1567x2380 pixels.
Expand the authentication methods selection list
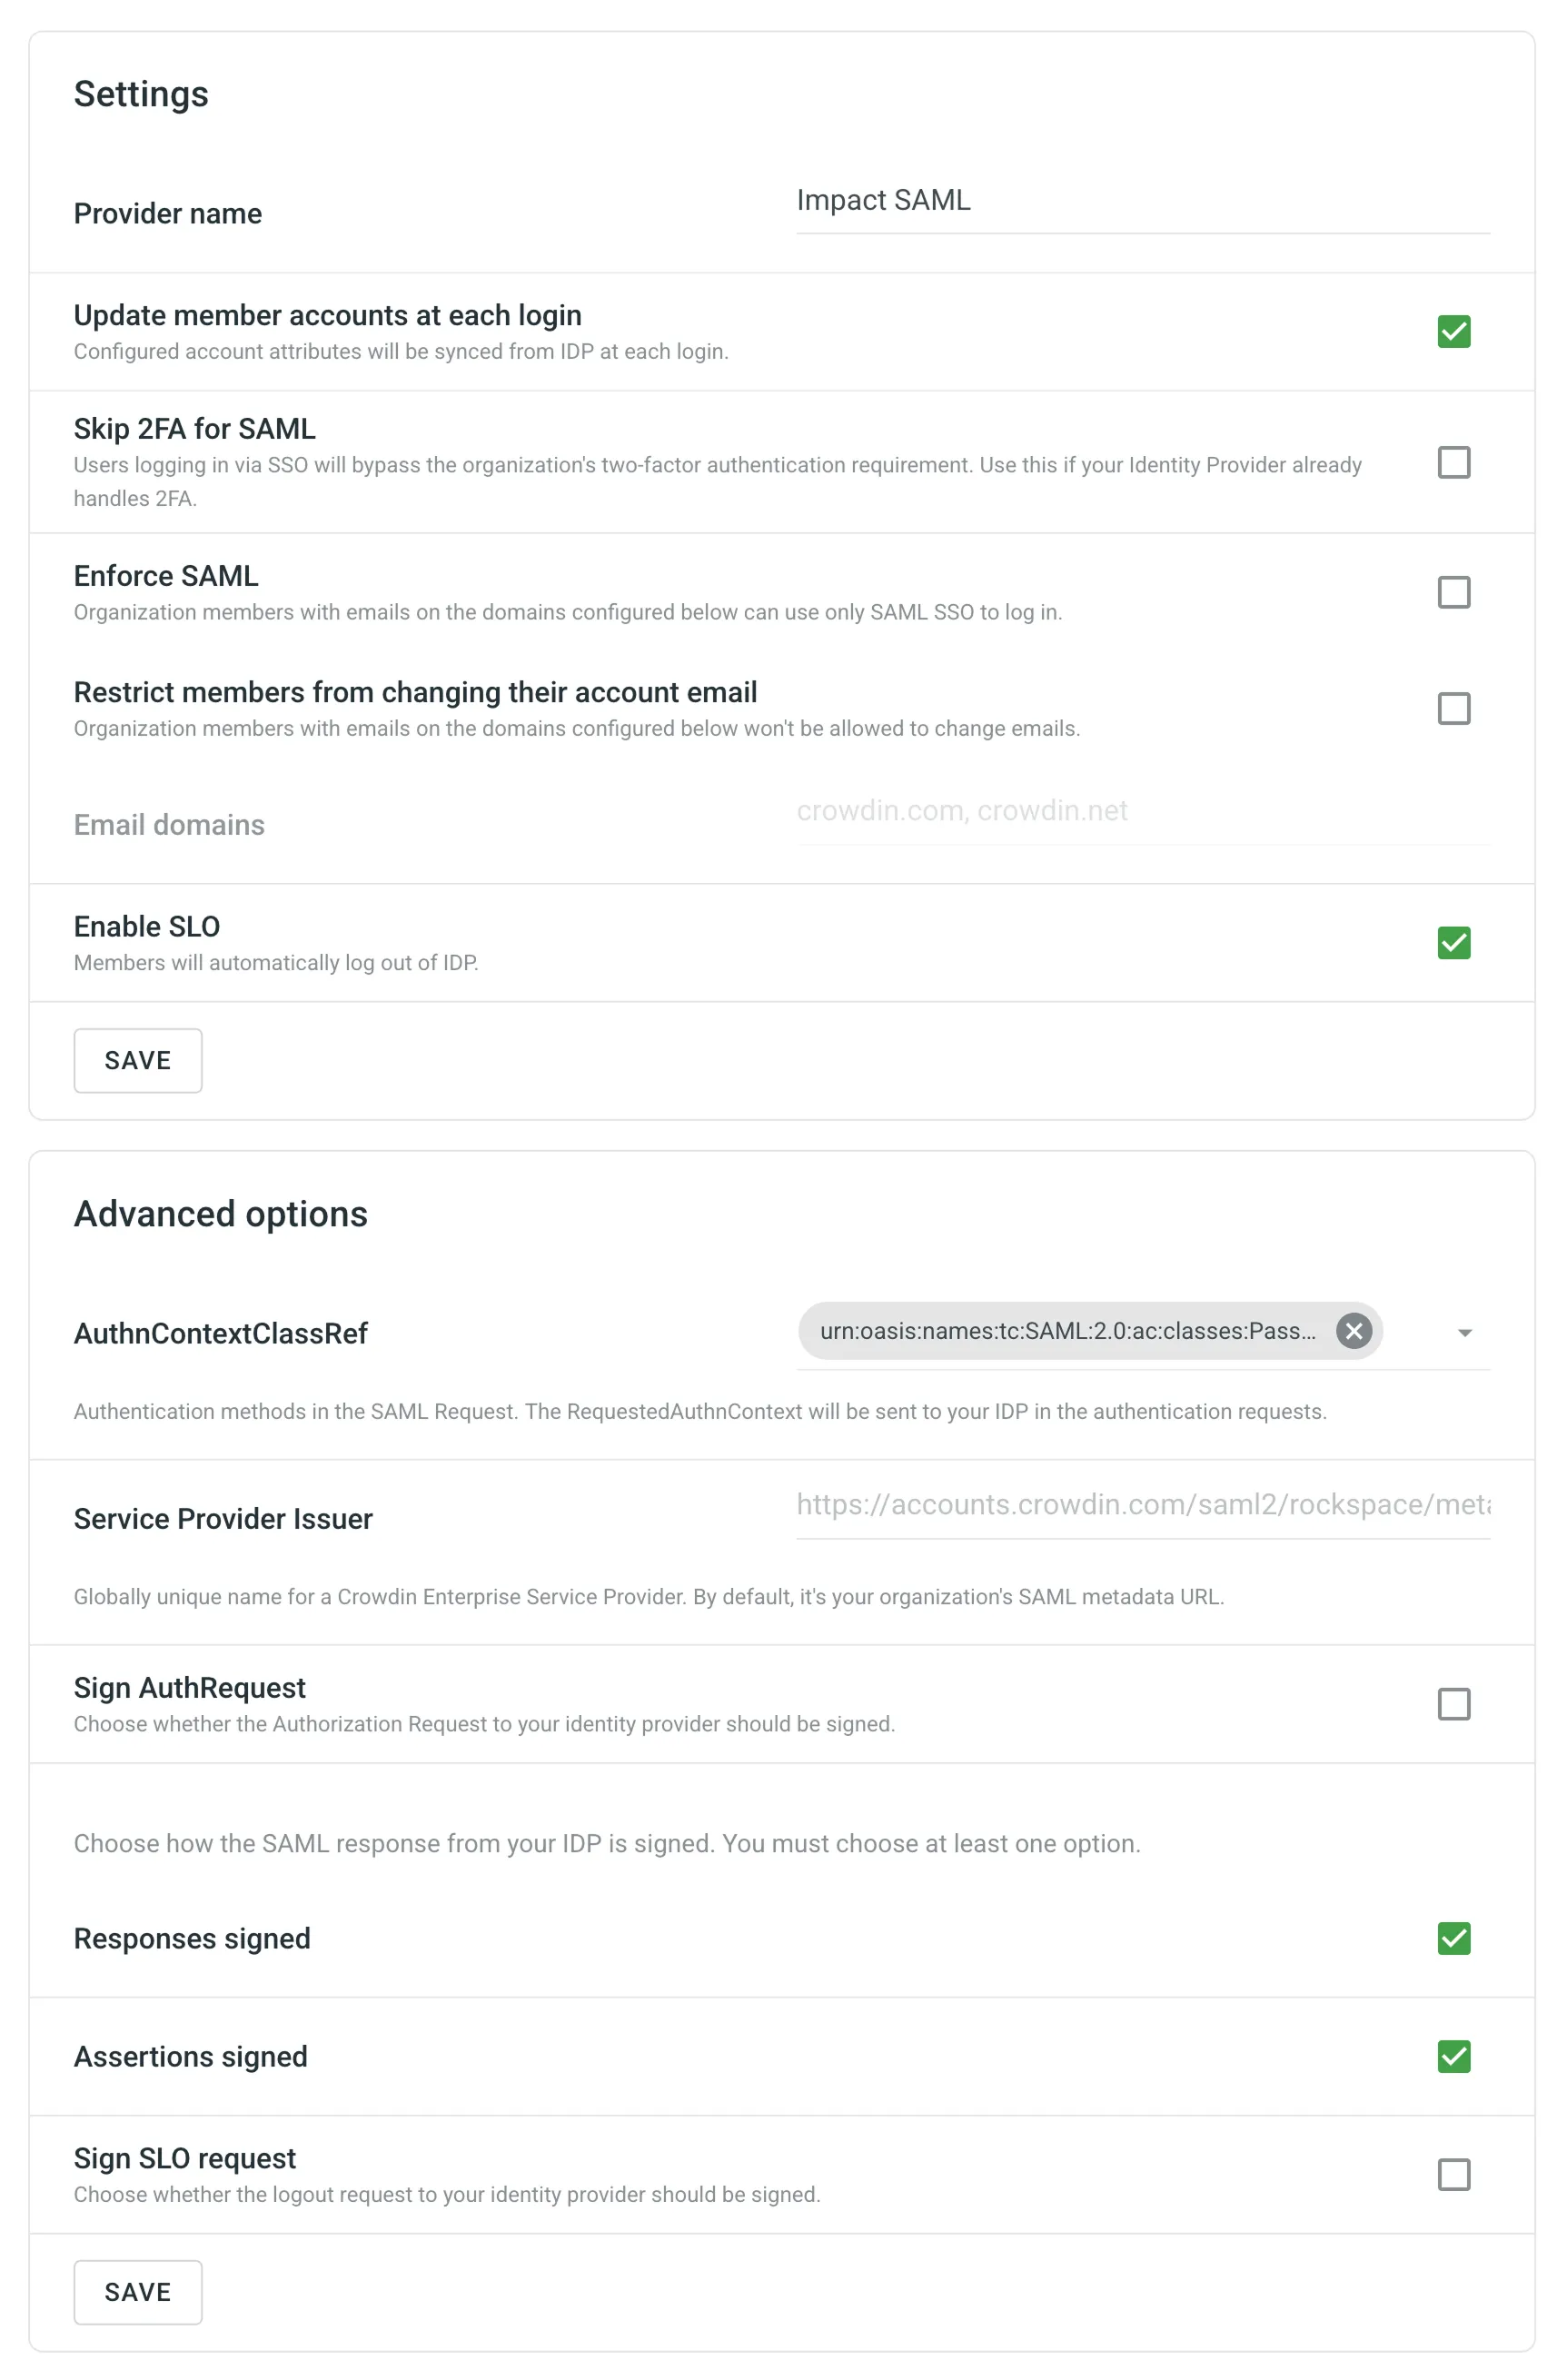pyautogui.click(x=1464, y=1331)
